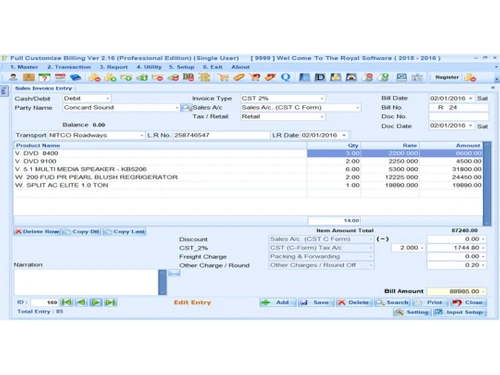Go to the next entry record

coord(96,302)
